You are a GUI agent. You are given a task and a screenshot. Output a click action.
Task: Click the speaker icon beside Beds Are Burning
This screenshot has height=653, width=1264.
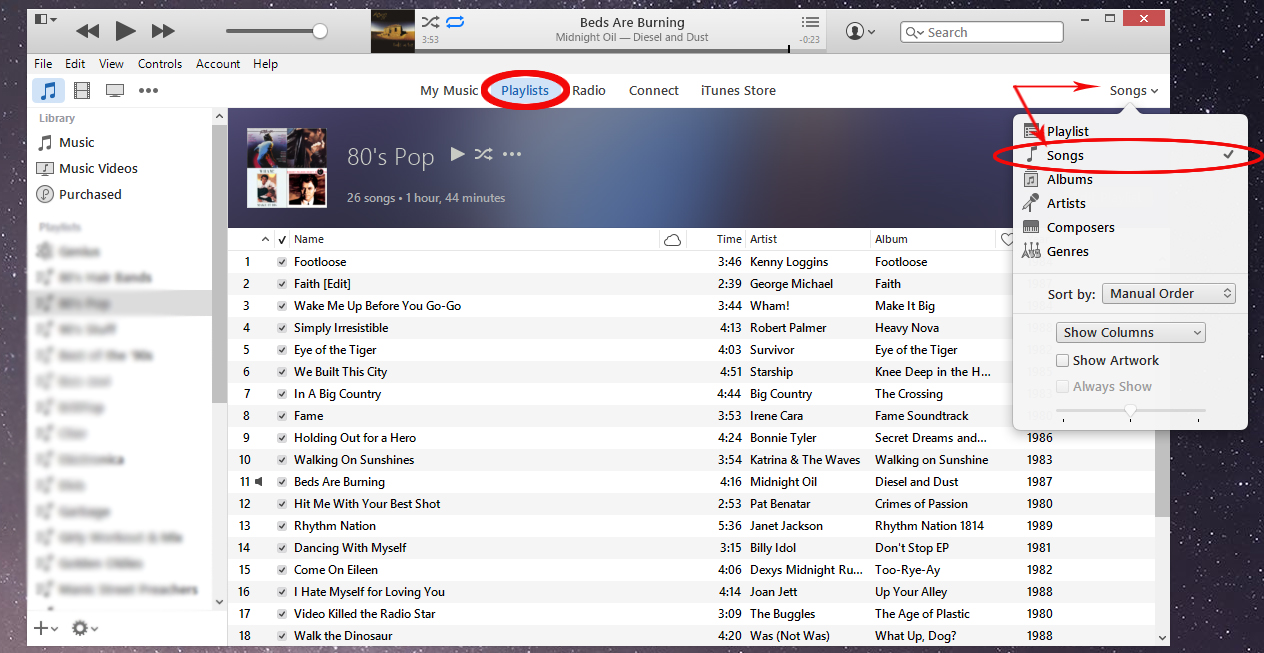(x=259, y=481)
